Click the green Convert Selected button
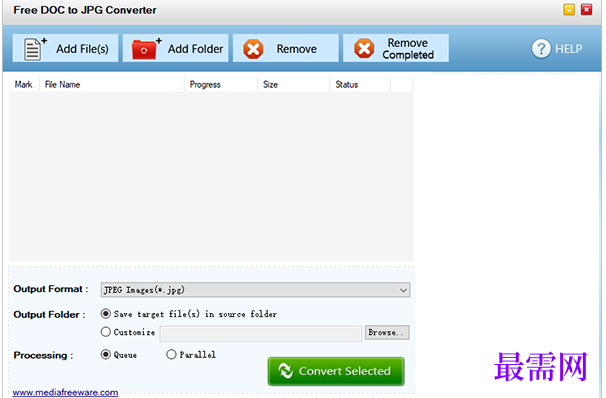This screenshot has height=398, width=606. (x=336, y=371)
